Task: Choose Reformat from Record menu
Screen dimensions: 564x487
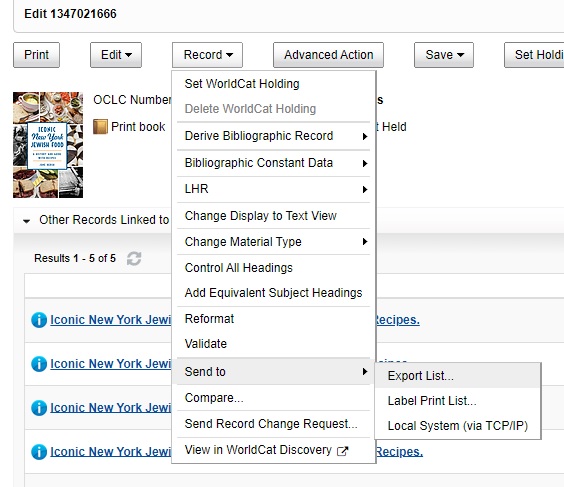Action: tap(273, 319)
